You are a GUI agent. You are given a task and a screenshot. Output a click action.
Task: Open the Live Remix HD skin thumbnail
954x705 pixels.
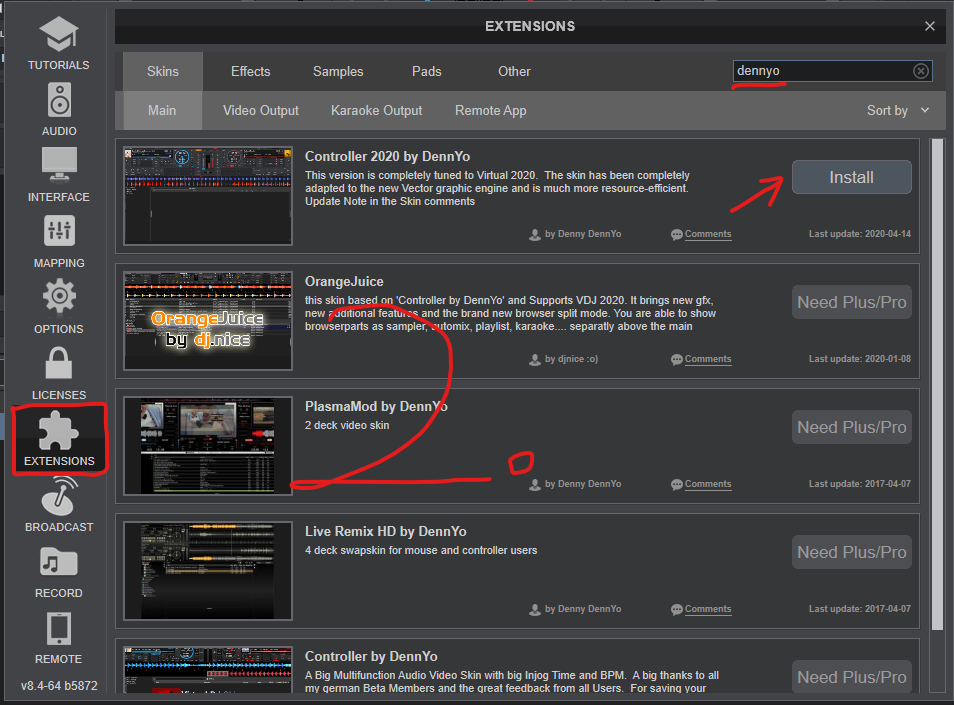point(208,571)
